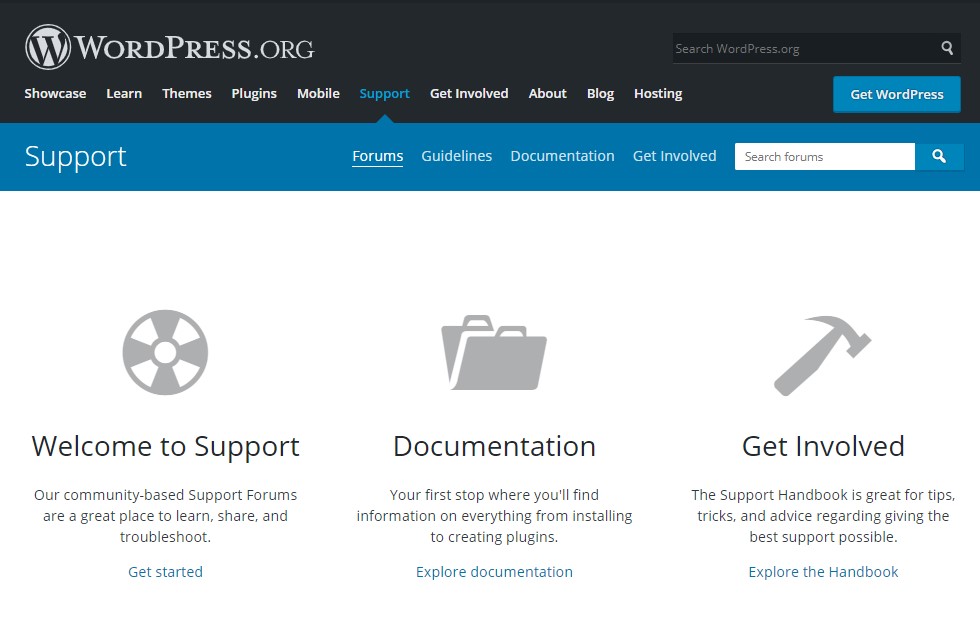Open Guidelines in the Support bar
The width and height of the screenshot is (980, 620).
(457, 156)
